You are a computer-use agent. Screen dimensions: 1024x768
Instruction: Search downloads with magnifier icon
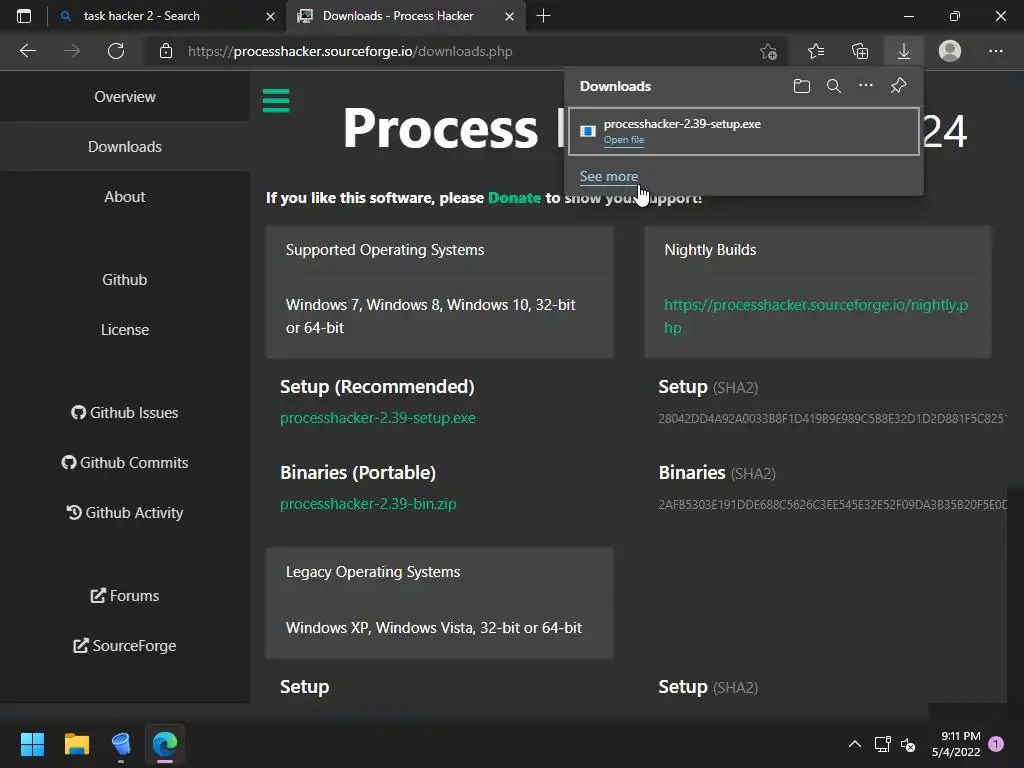pos(834,86)
